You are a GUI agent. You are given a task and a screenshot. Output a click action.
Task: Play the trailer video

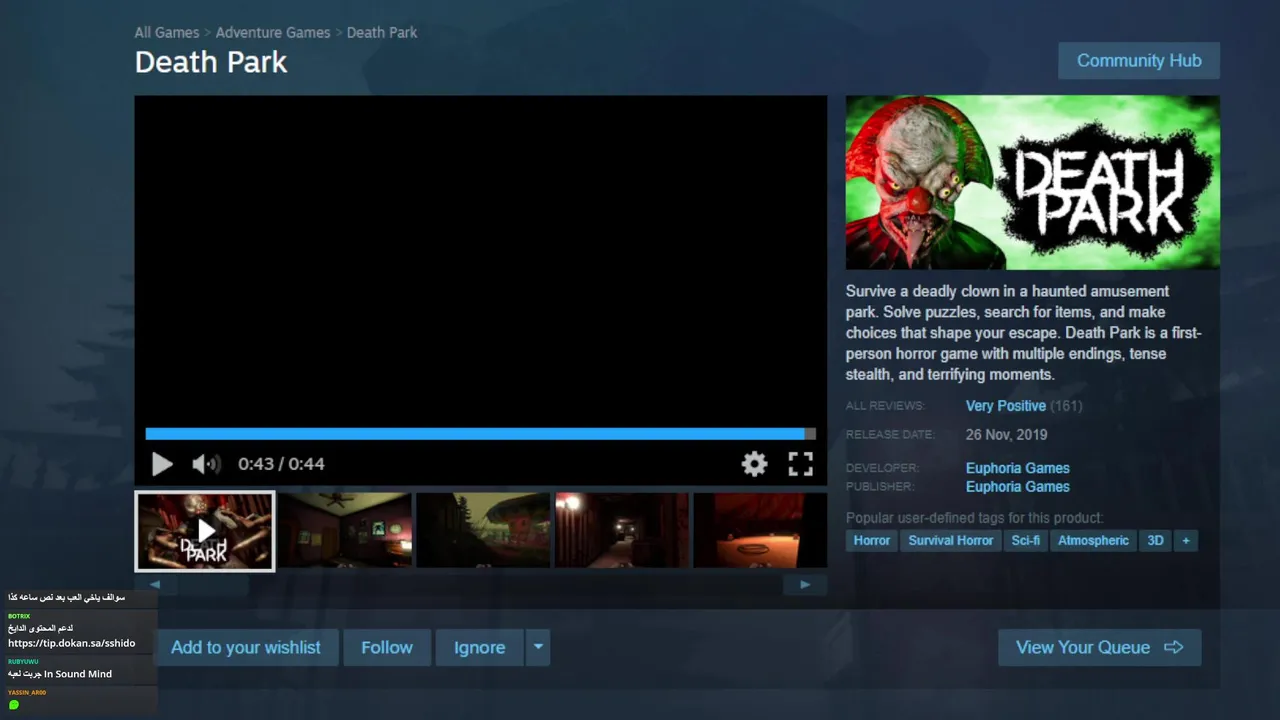(x=162, y=464)
